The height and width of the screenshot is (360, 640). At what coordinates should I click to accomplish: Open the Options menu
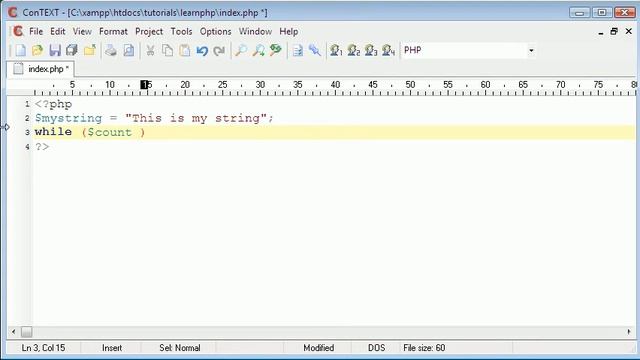[216, 31]
